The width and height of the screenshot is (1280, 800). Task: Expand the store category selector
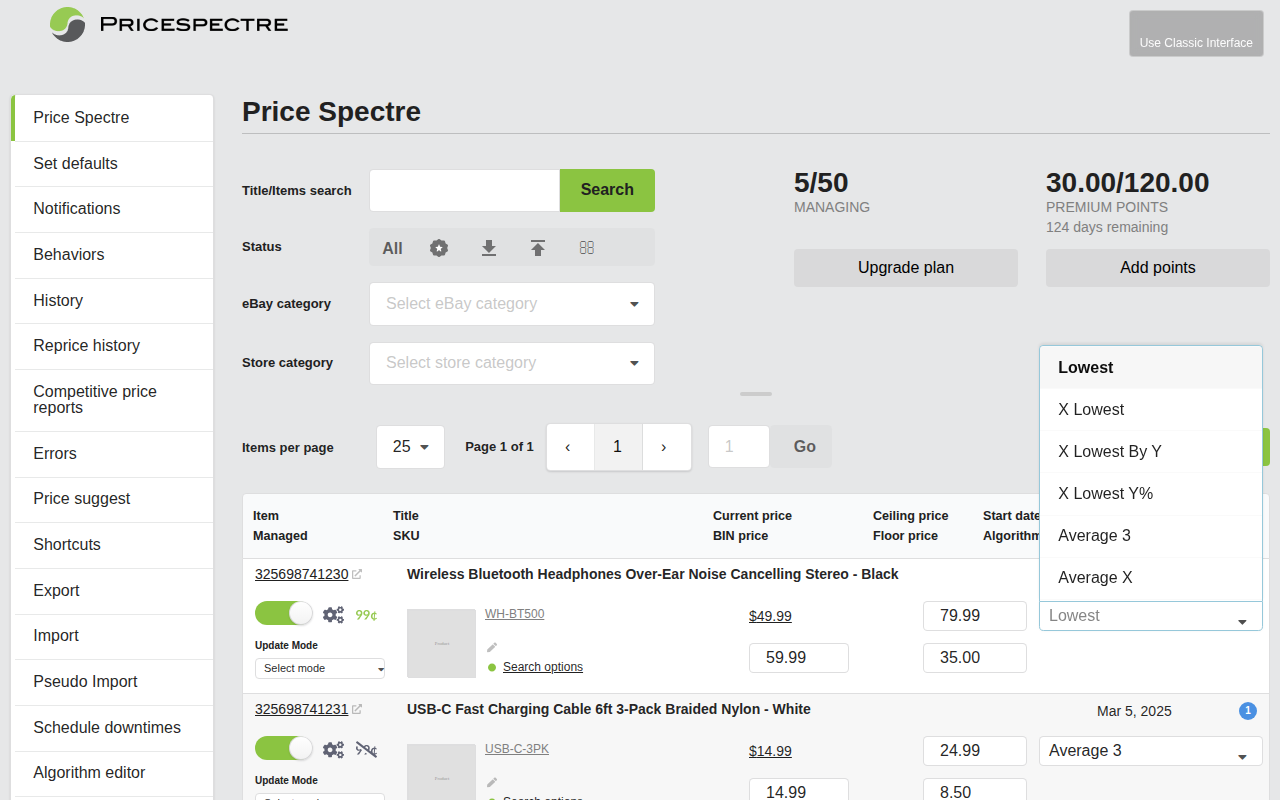(511, 362)
